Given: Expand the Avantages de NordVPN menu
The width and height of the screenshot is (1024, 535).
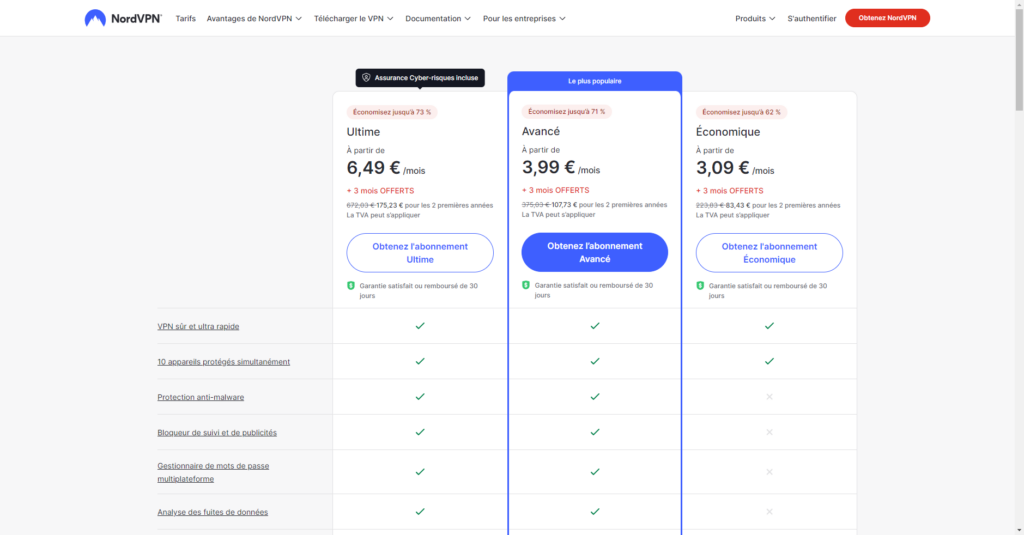Looking at the screenshot, I should (255, 18).
